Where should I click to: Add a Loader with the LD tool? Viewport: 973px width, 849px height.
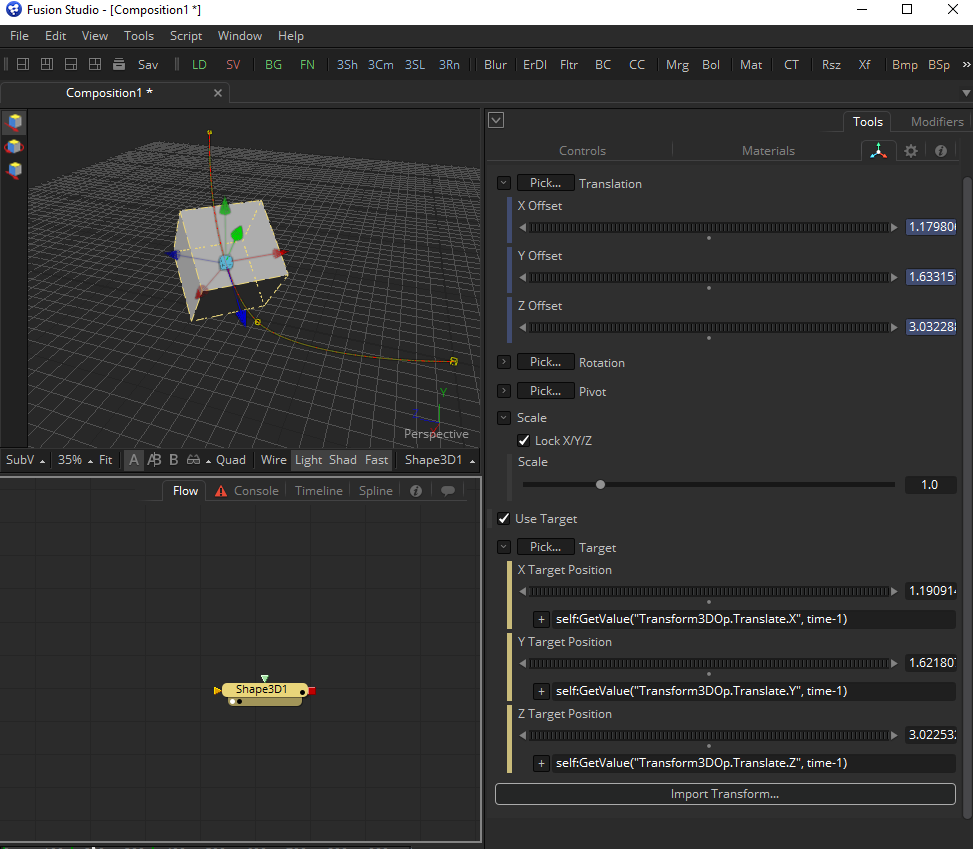coord(199,65)
